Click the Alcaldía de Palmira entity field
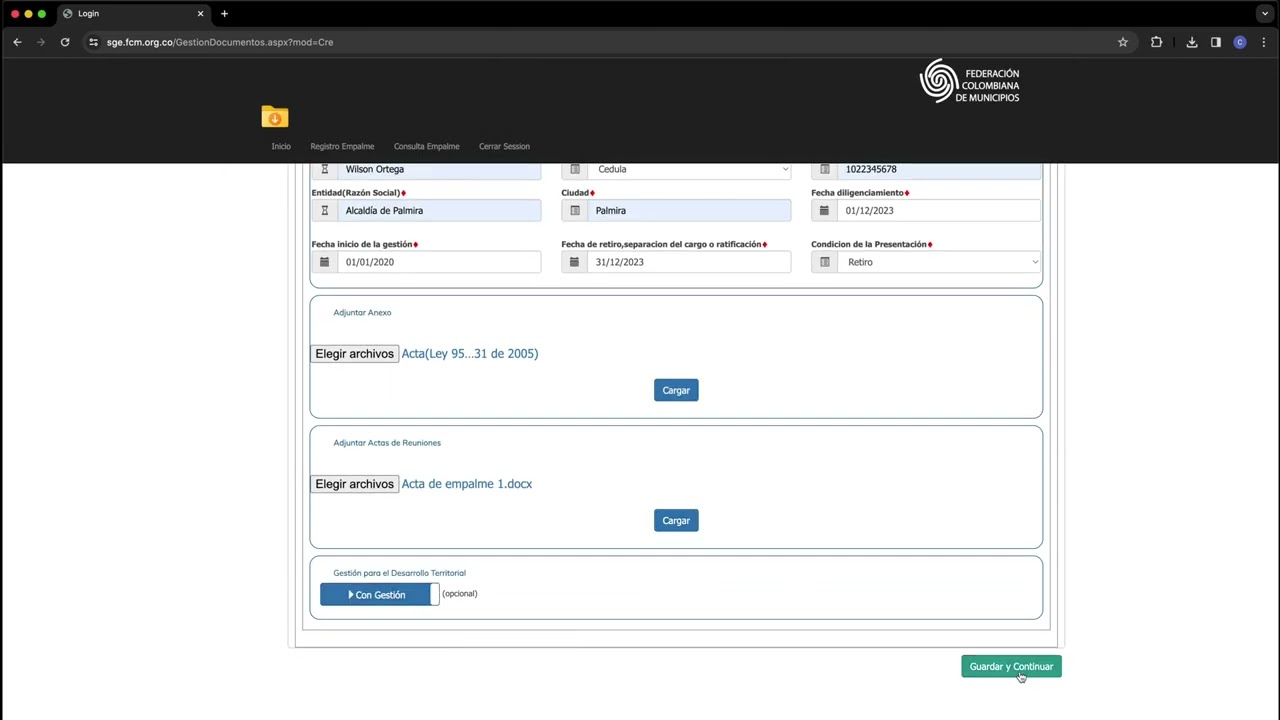Screen dimensions: 1280x720 click(x=439, y=210)
